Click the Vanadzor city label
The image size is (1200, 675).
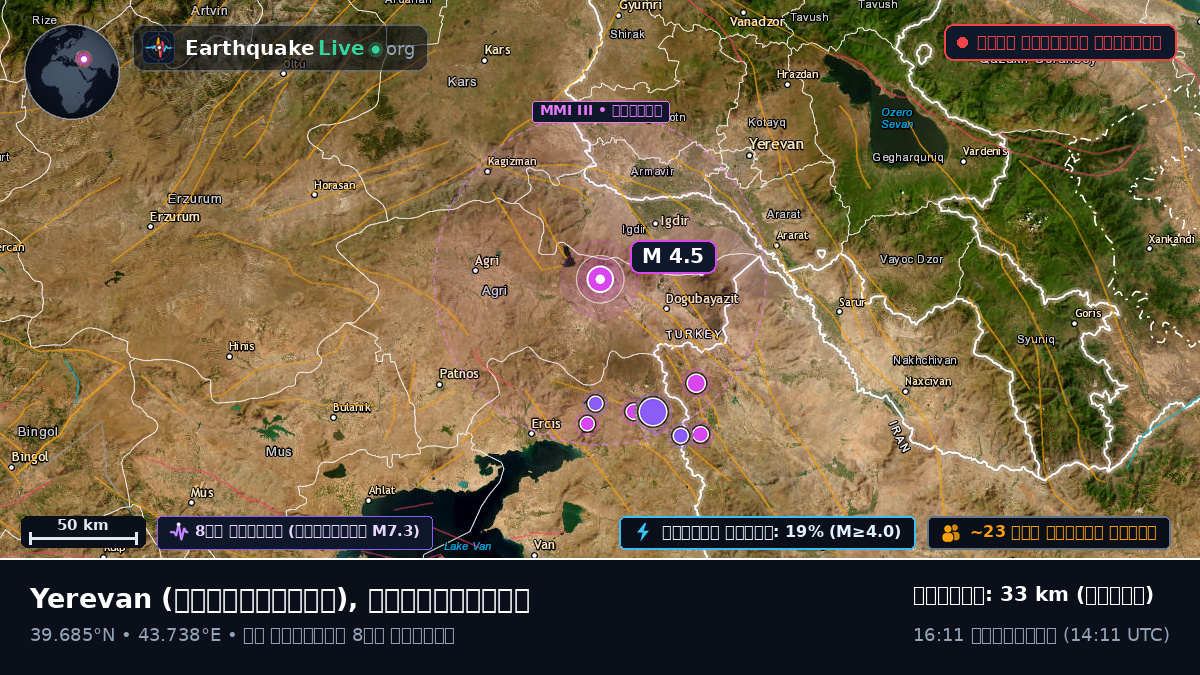pyautogui.click(x=757, y=21)
